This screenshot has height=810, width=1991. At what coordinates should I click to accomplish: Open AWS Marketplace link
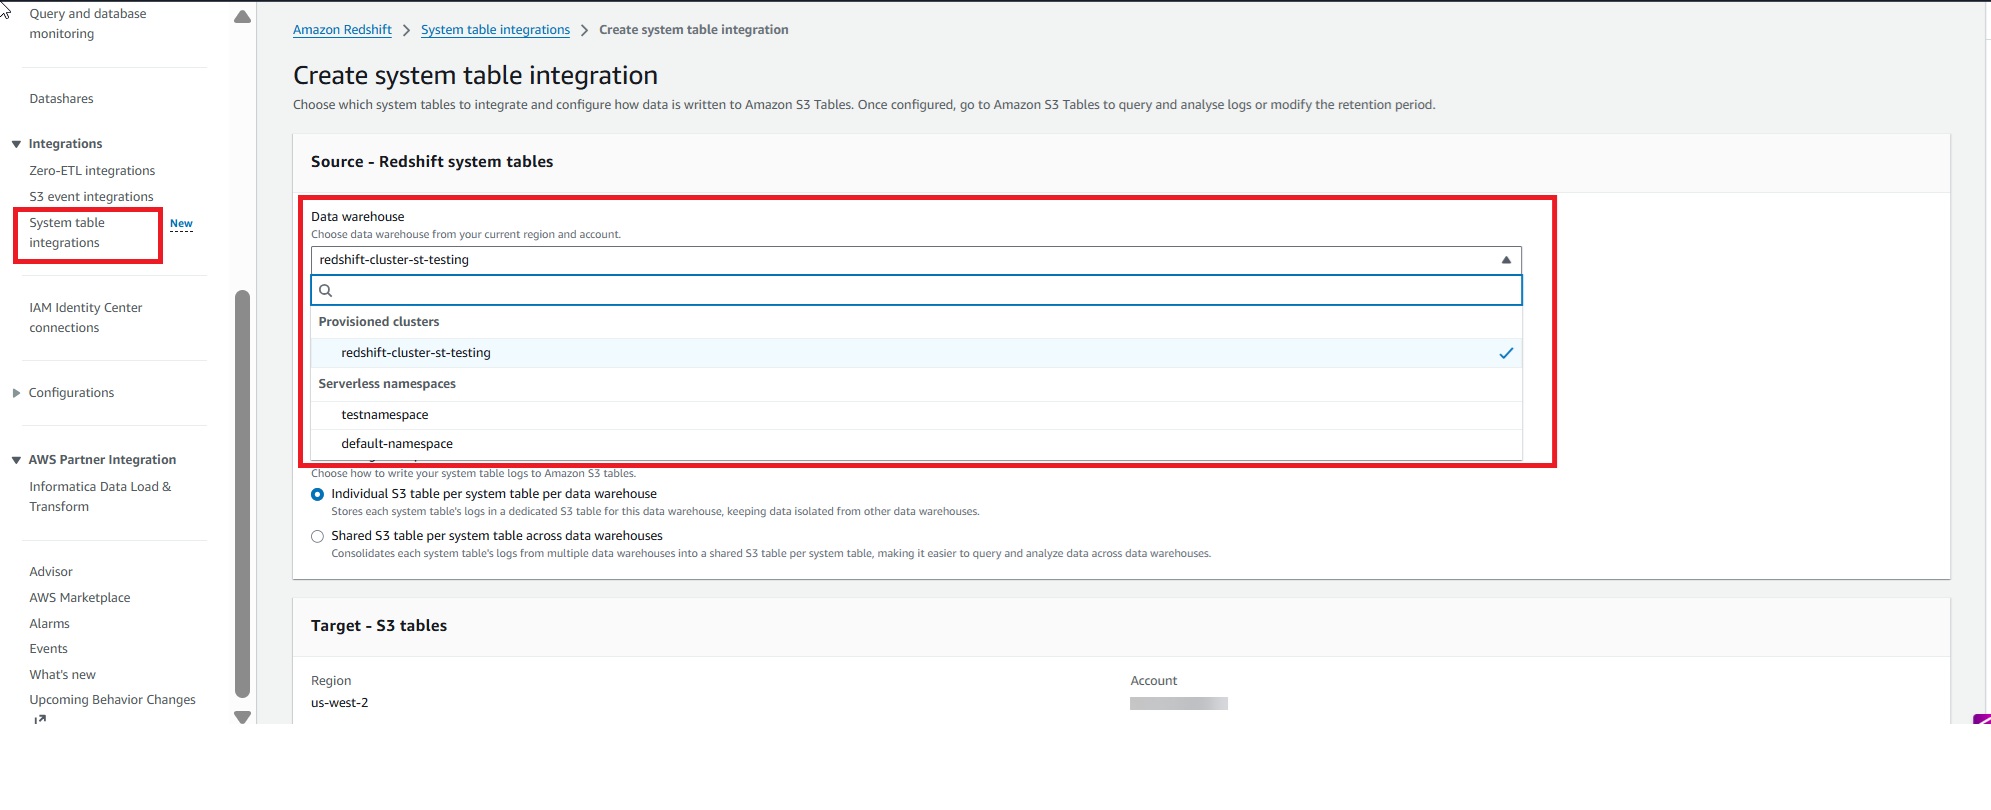(80, 598)
